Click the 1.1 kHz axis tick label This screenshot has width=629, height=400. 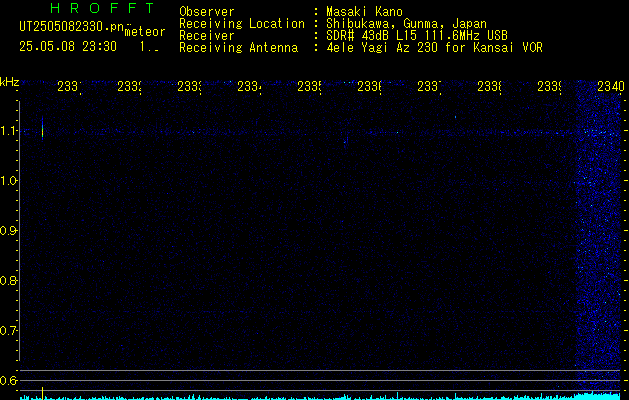click(8, 130)
